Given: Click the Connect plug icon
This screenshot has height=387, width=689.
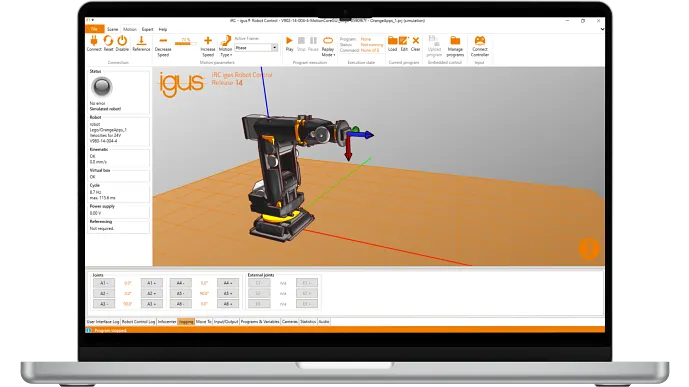Looking at the screenshot, I should pos(94,41).
